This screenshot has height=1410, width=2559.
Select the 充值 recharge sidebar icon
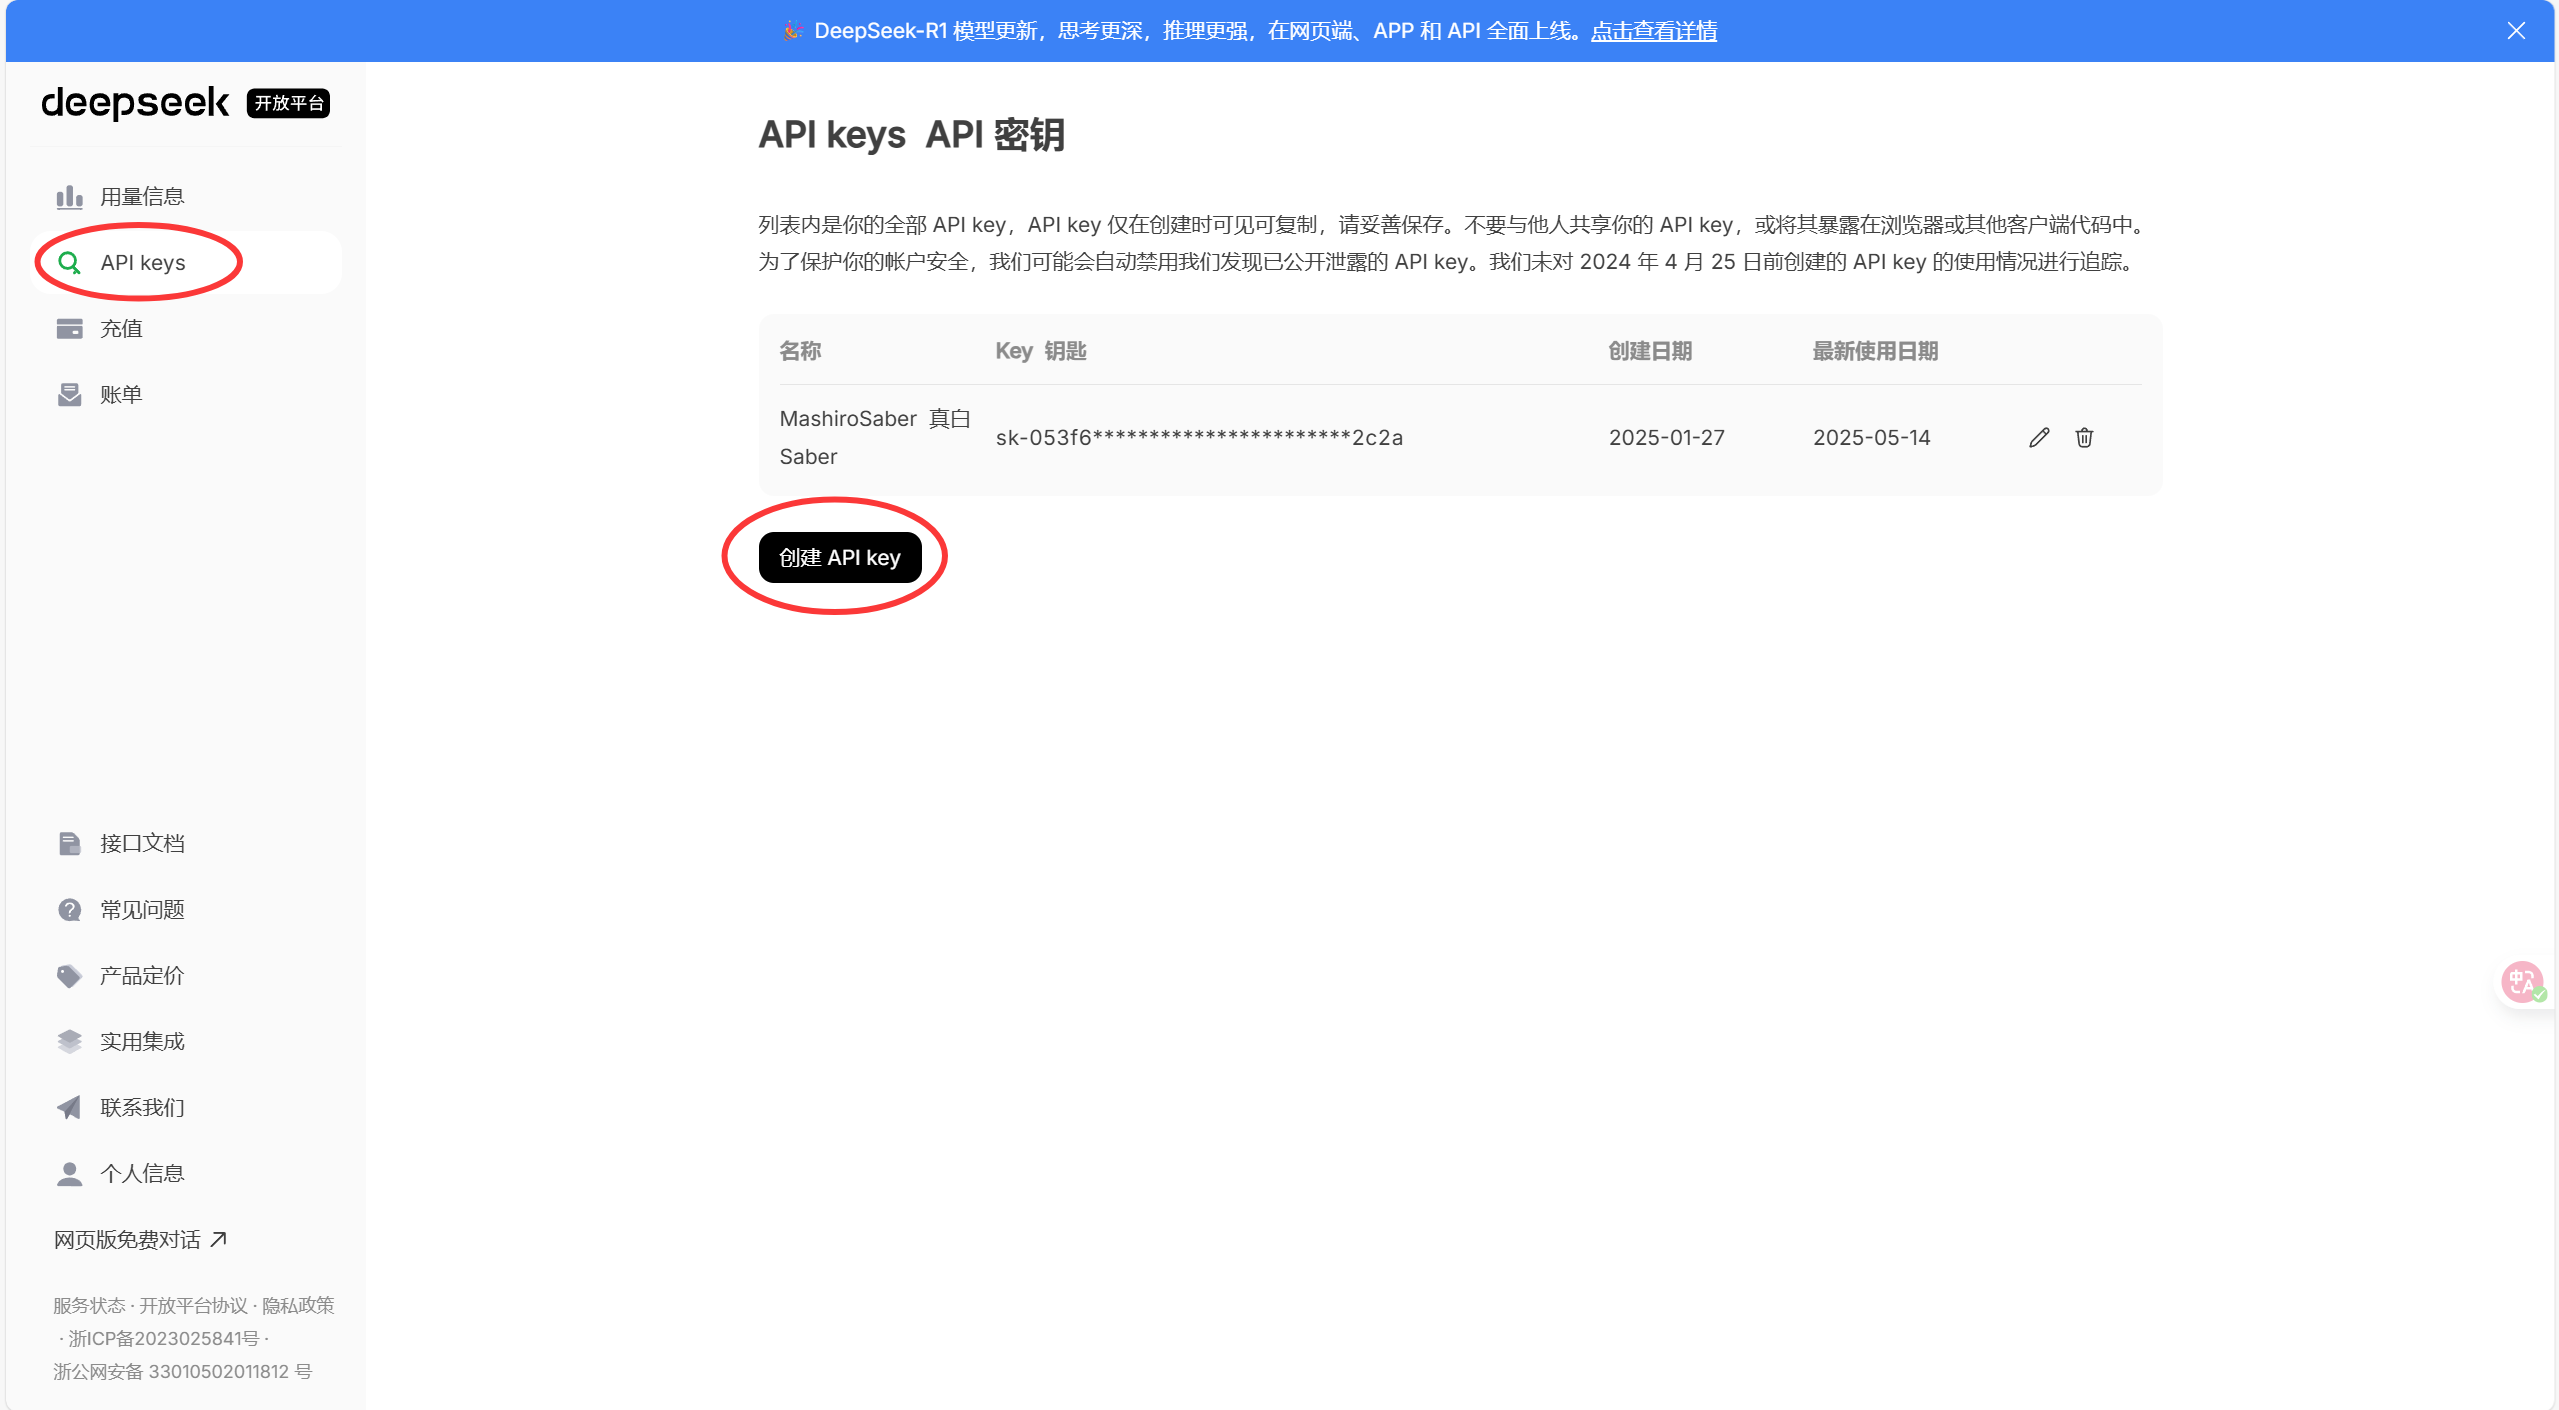[69, 328]
